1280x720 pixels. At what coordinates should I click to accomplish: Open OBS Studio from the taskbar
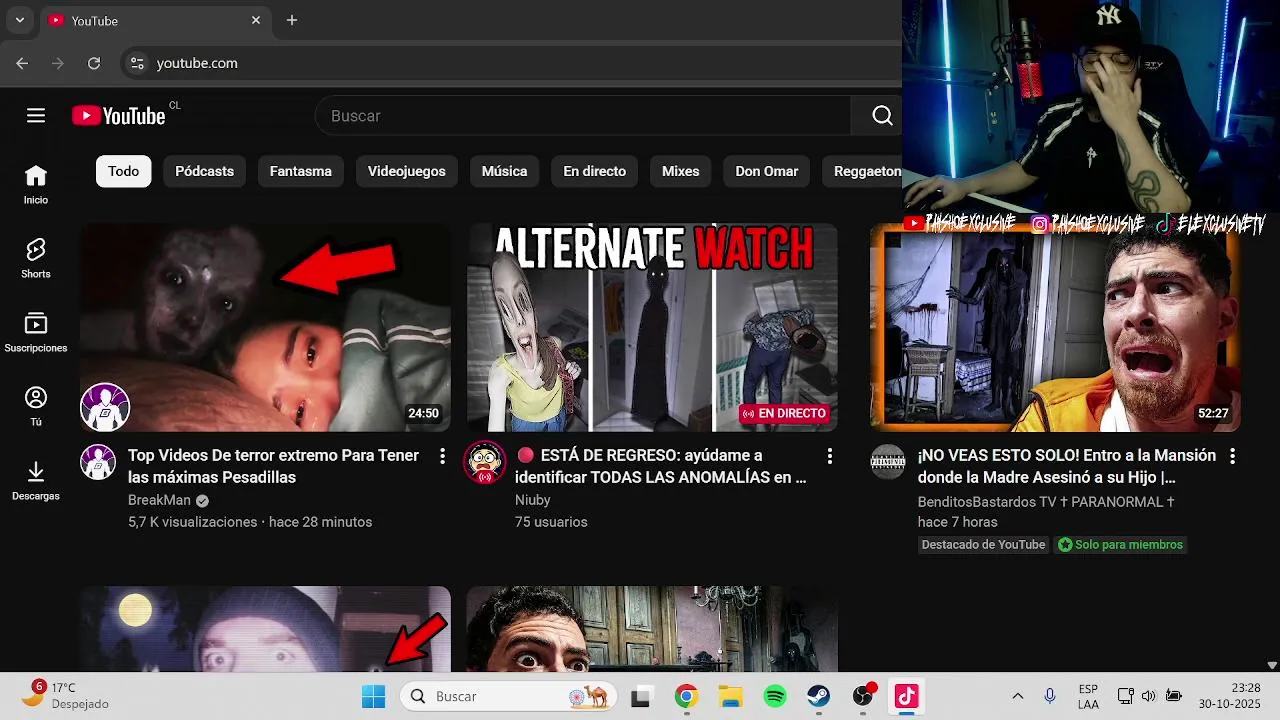click(x=863, y=696)
